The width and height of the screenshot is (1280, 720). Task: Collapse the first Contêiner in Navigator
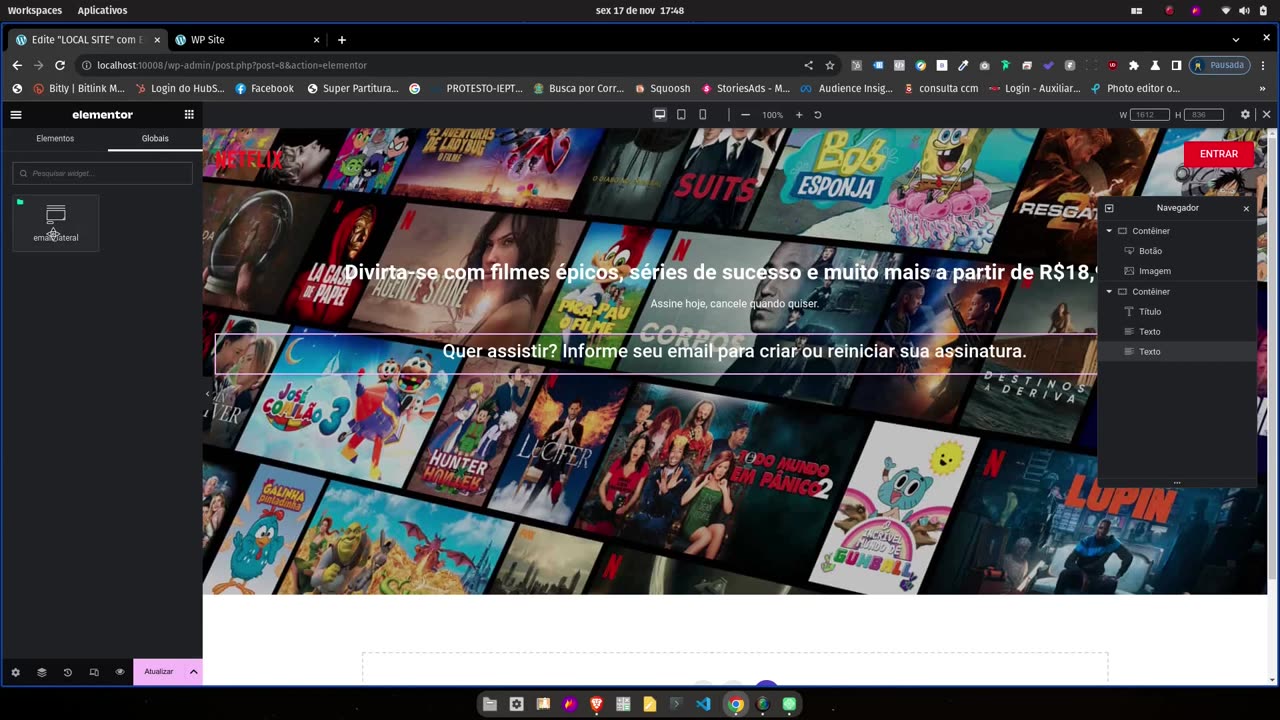[x=1109, y=231]
